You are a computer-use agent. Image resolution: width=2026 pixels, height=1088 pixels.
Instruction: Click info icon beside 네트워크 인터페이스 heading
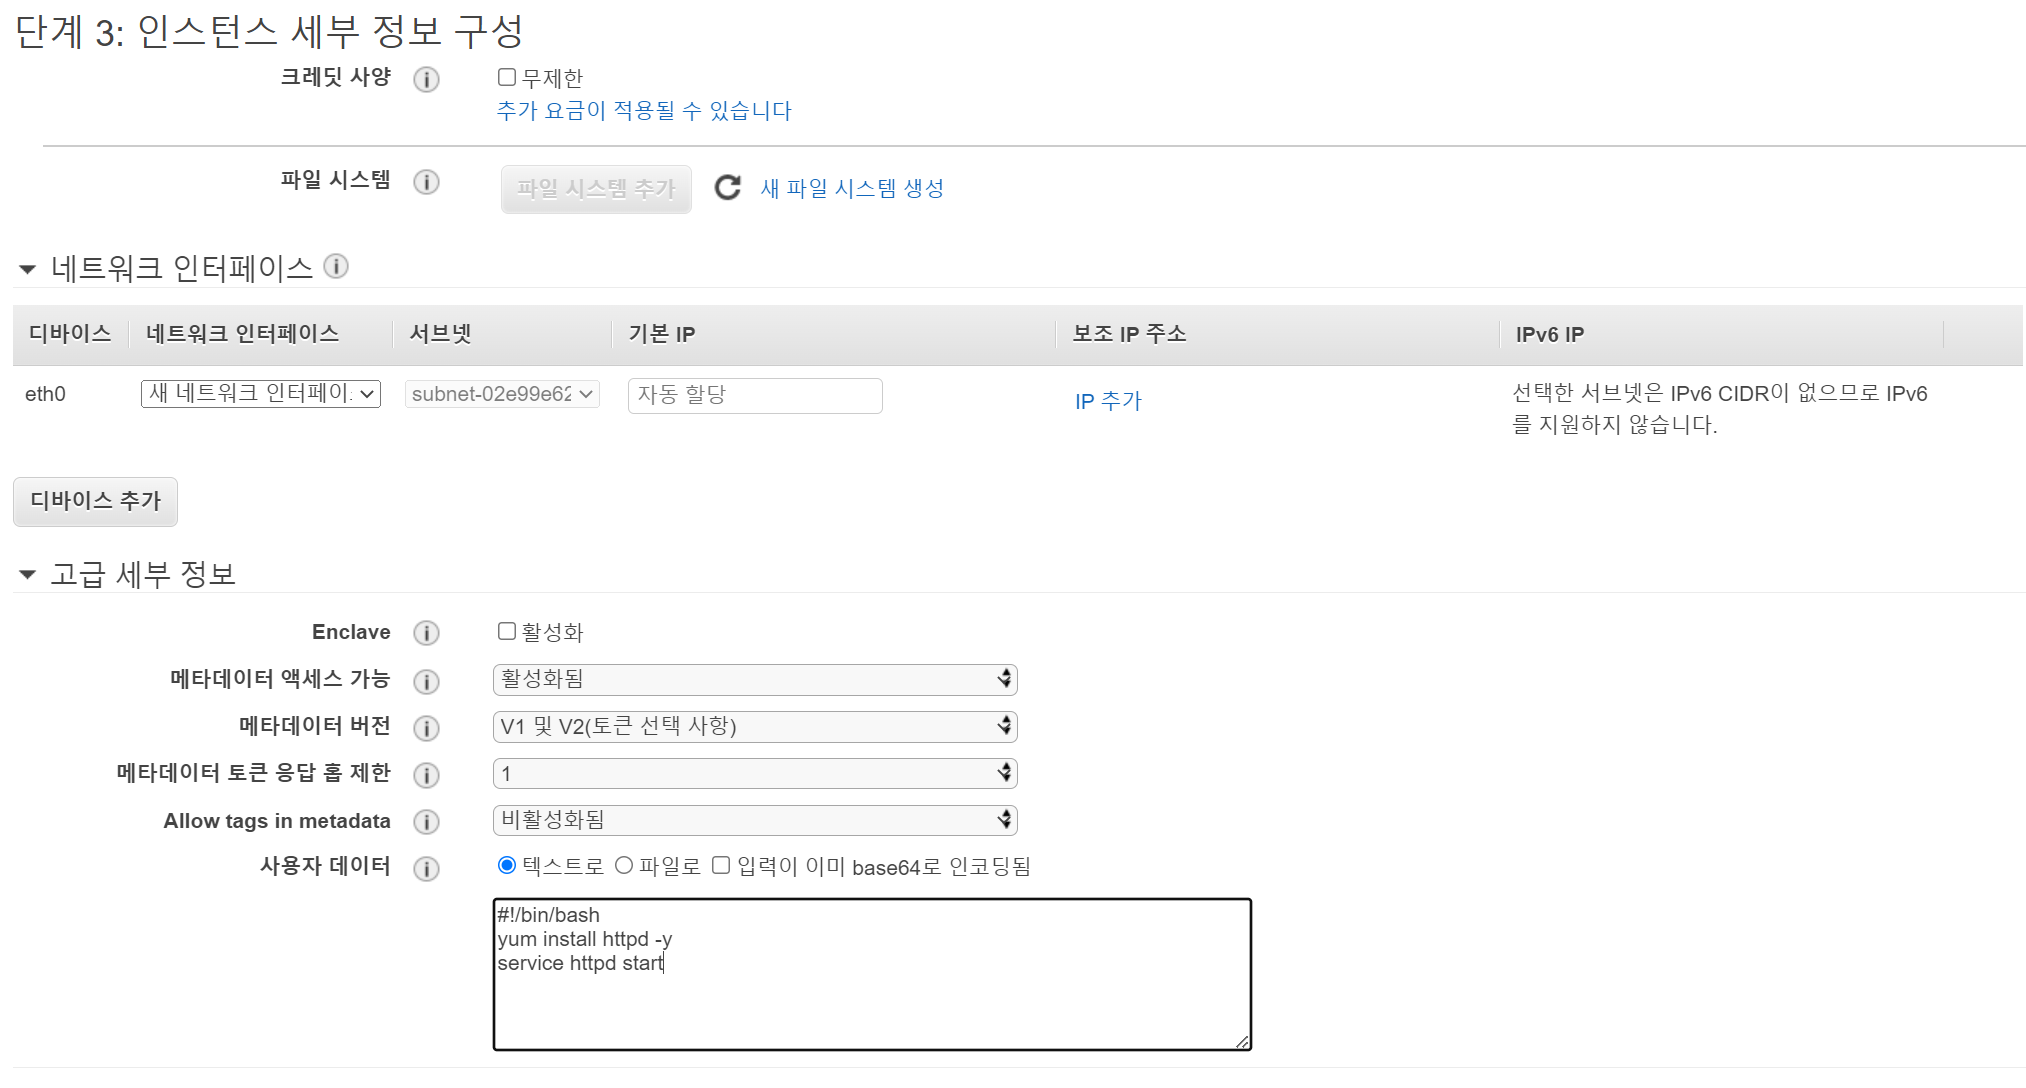336,266
